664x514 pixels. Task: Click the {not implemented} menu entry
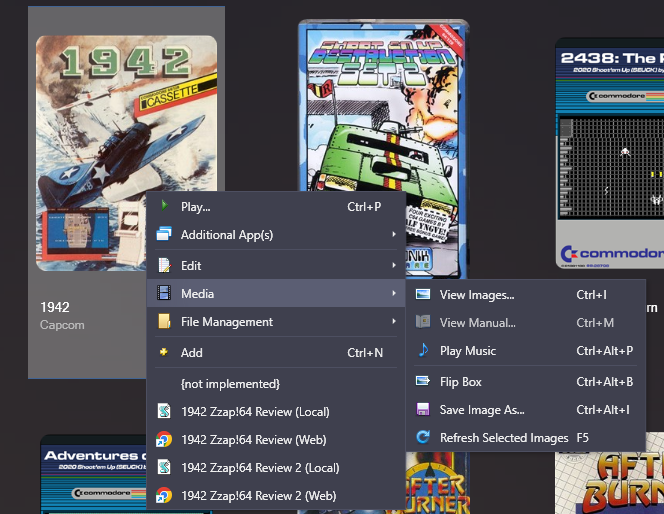[x=276, y=384]
